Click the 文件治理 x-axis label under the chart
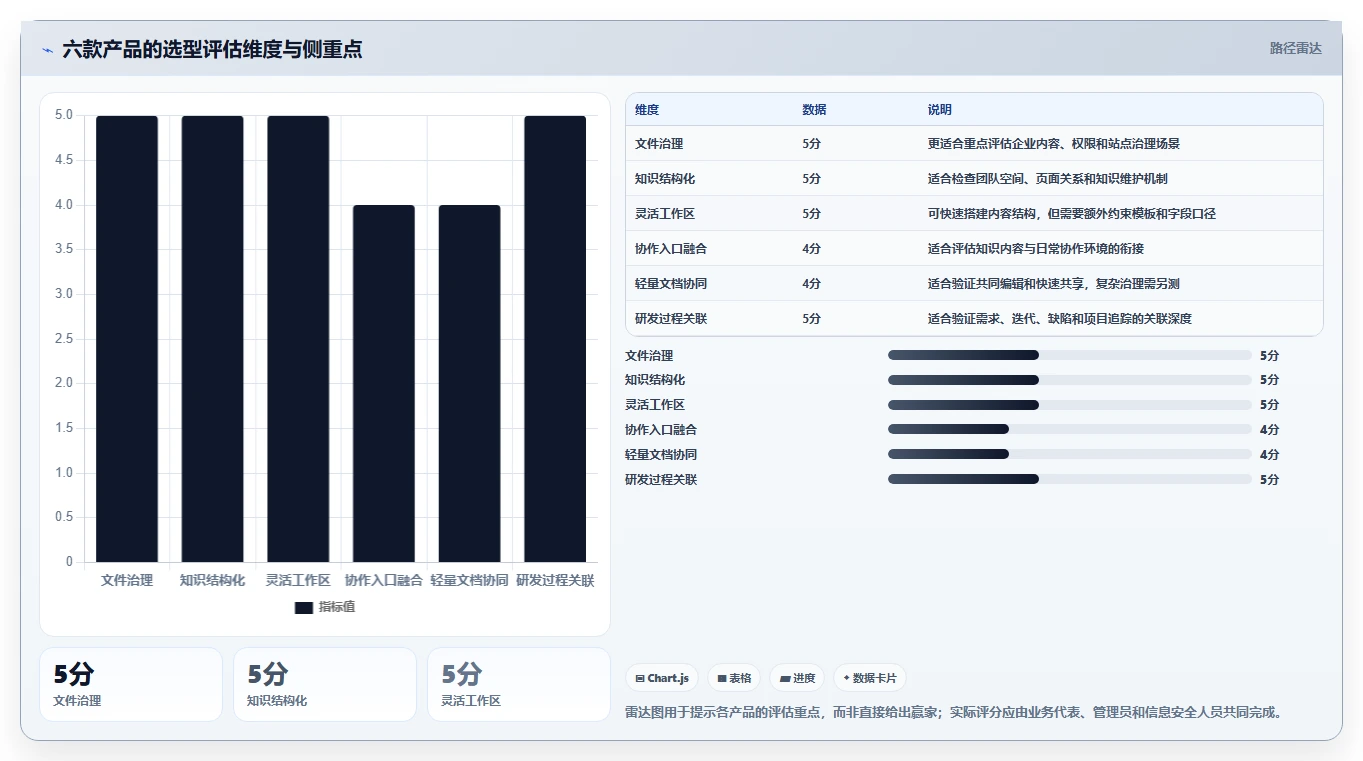Screen dimensions: 1363x761 click(127, 580)
